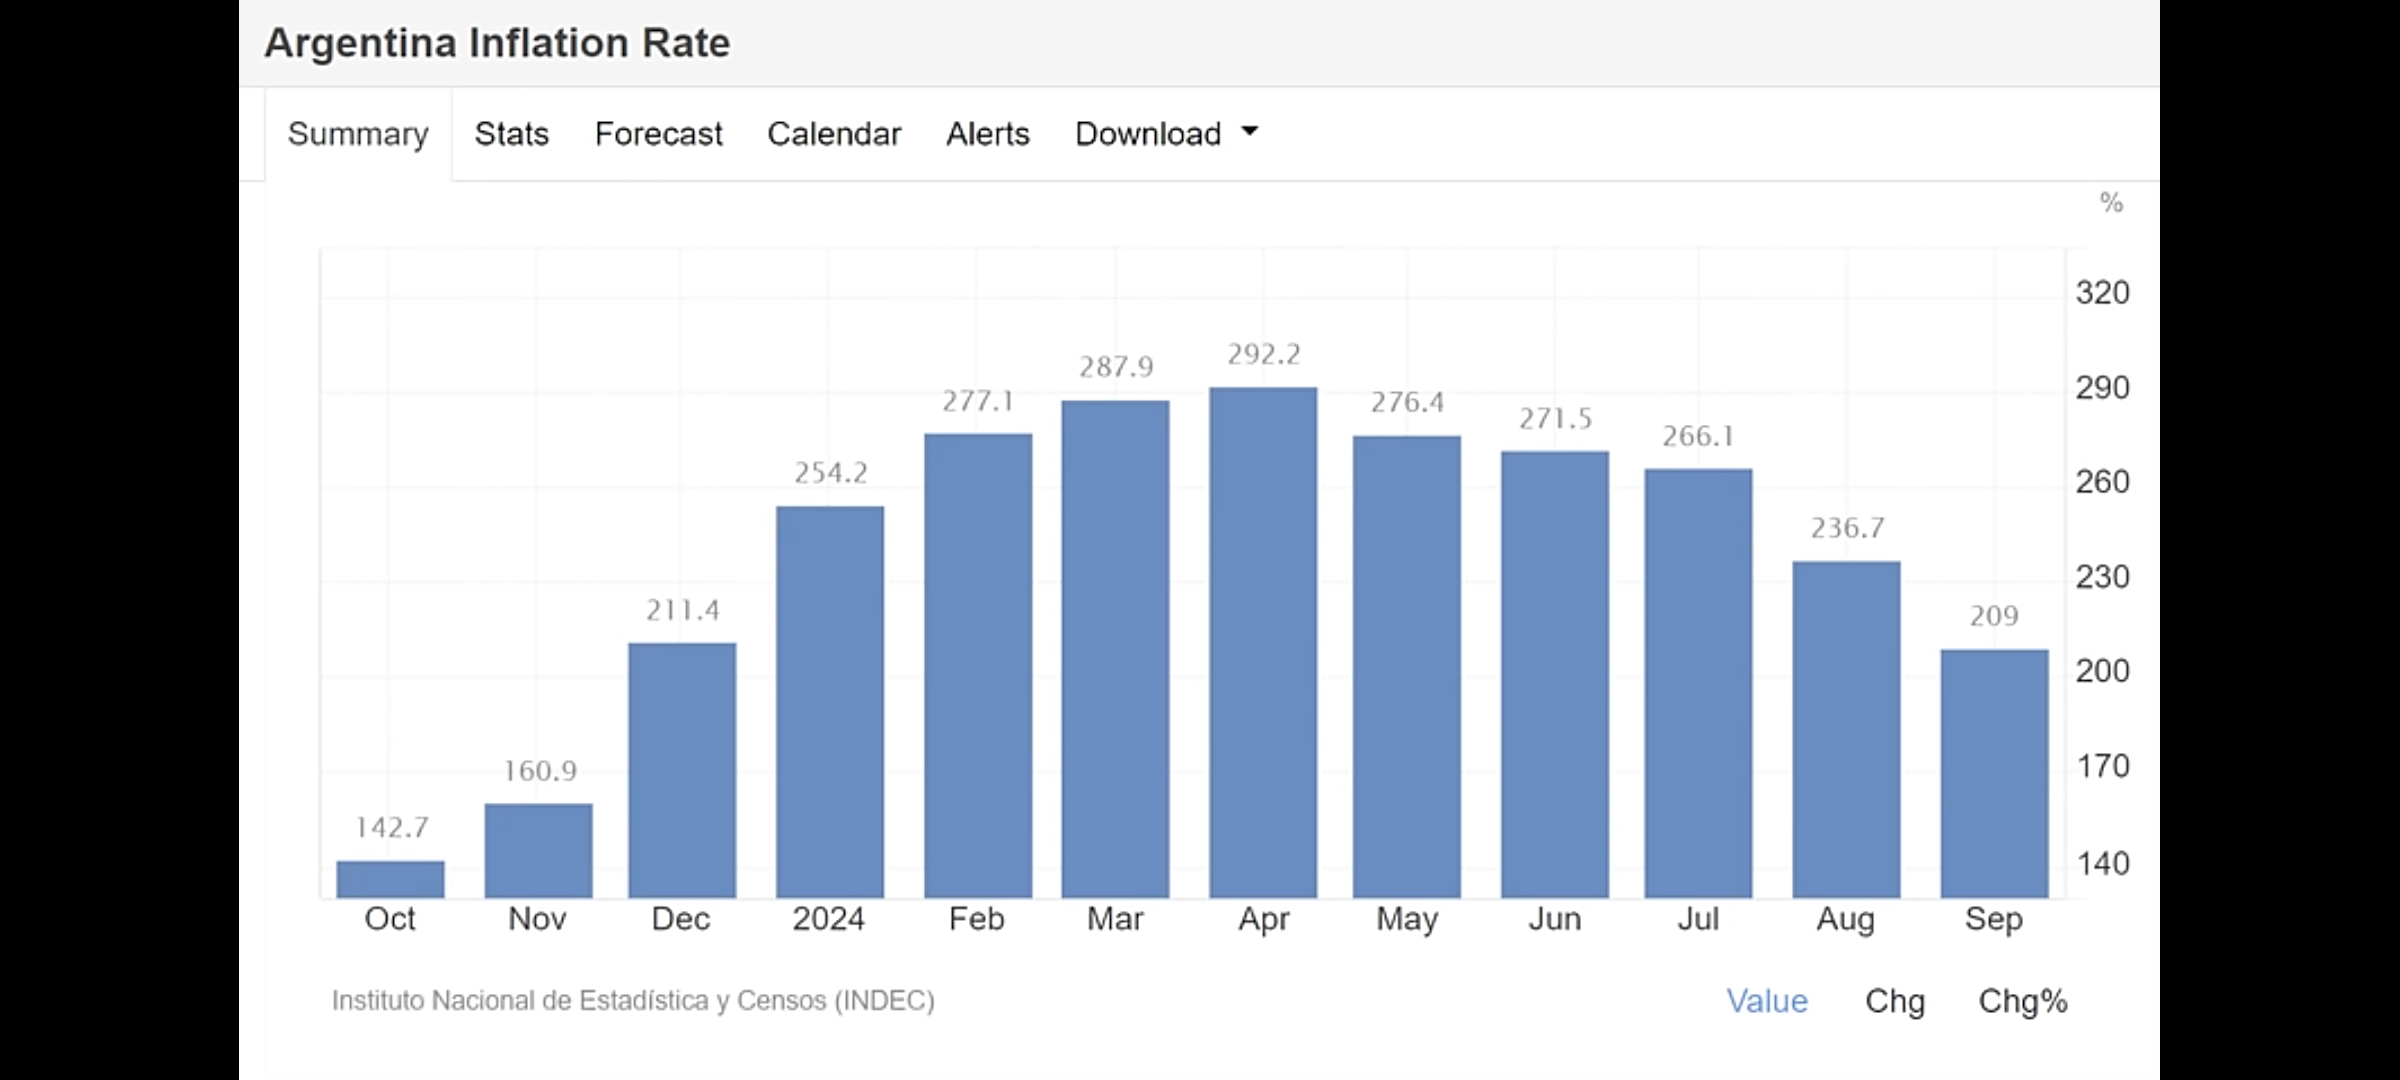Click the 260 y-axis label
Viewport: 2400px width, 1080px height.
click(x=2102, y=482)
